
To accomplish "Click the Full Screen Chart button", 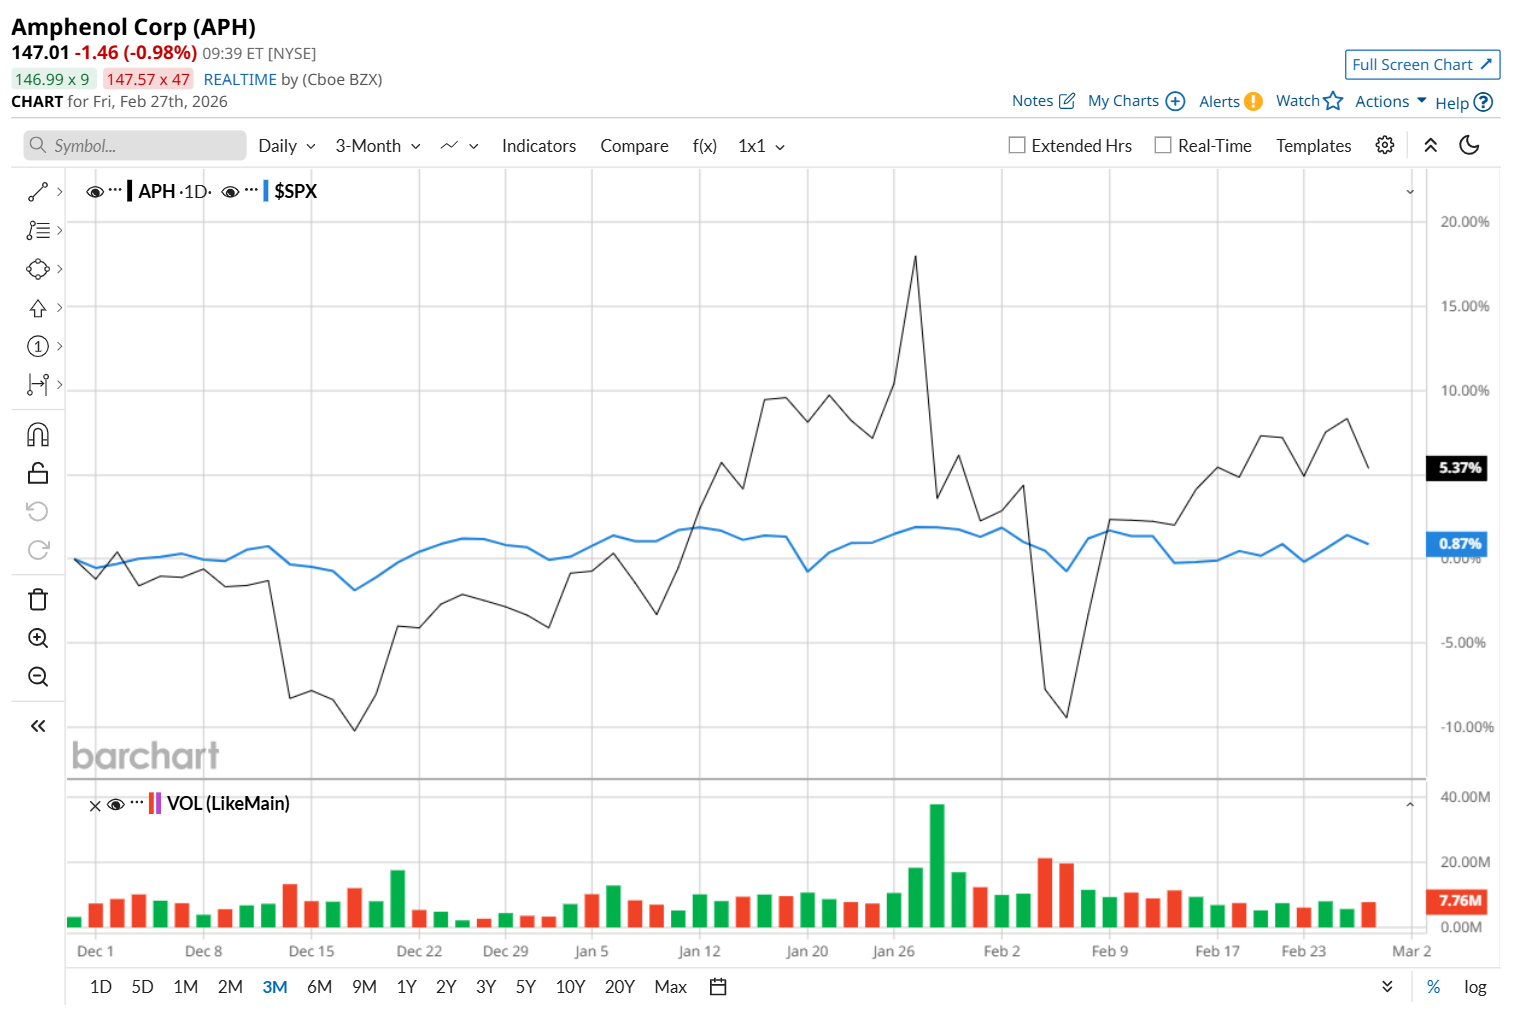I will 1422,64.
